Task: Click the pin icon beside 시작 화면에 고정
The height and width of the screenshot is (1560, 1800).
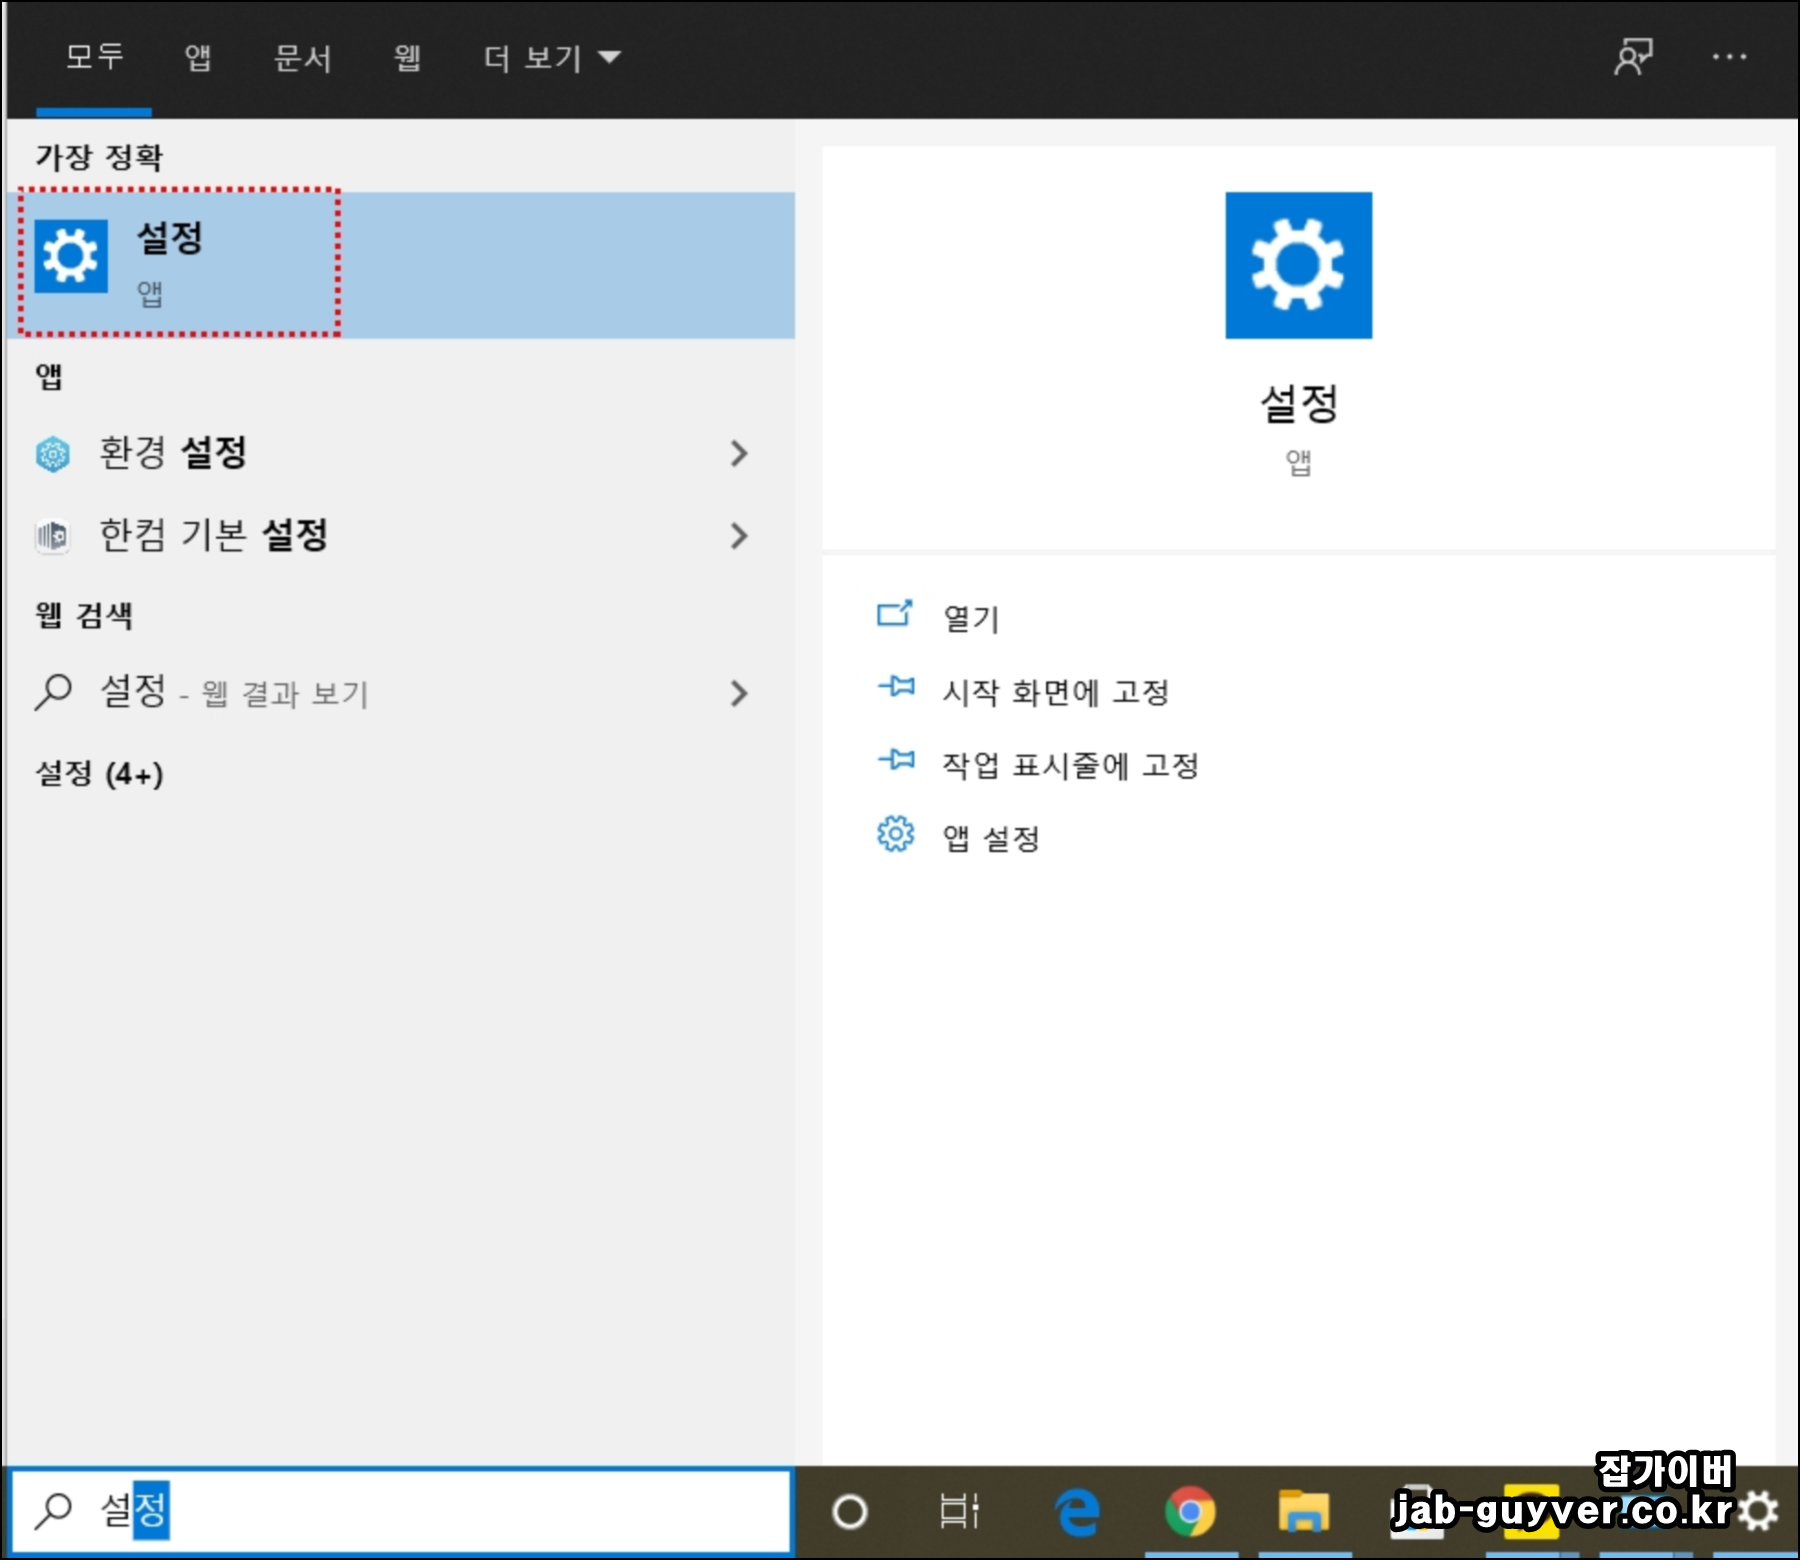Action: coord(896,686)
